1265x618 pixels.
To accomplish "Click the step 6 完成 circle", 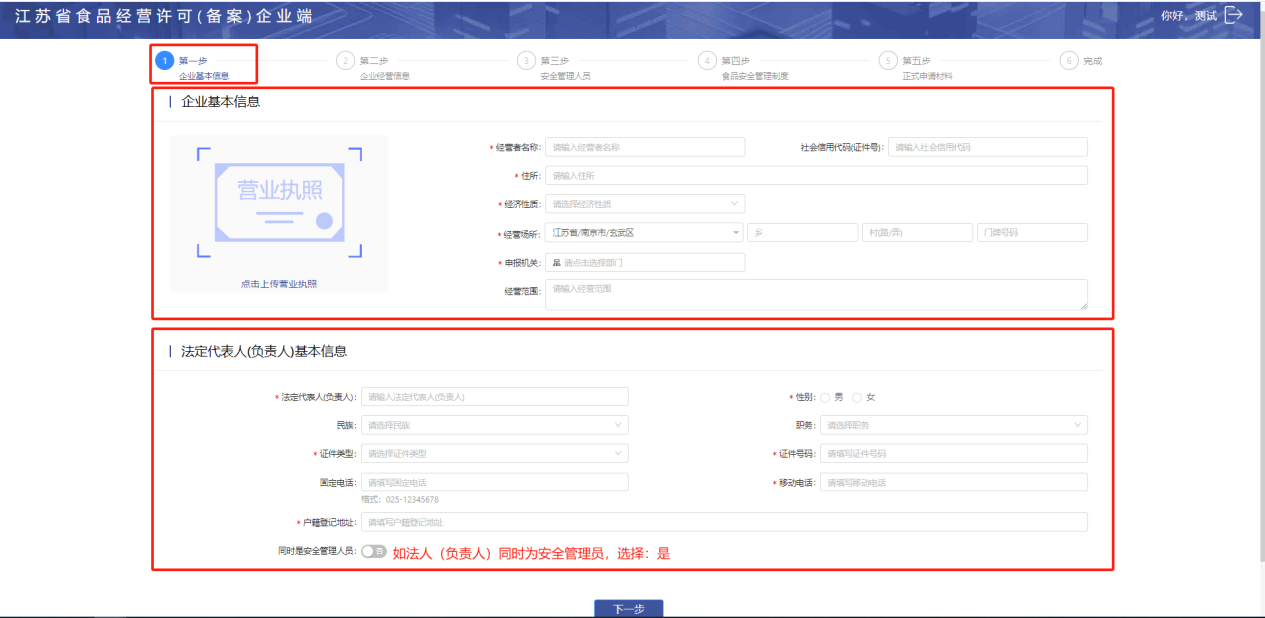I will [1069, 60].
